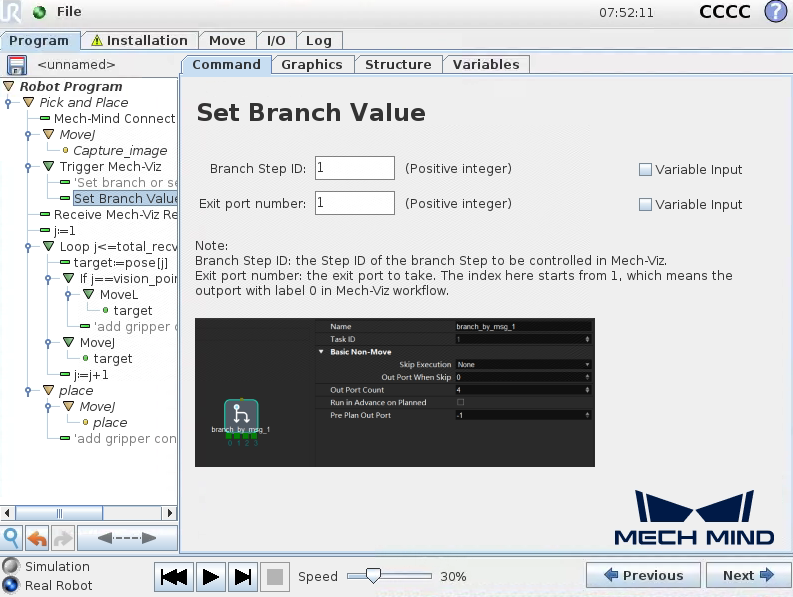Click the orange undo arrow
Viewport: 793px width, 597px height.
[x=37, y=538]
